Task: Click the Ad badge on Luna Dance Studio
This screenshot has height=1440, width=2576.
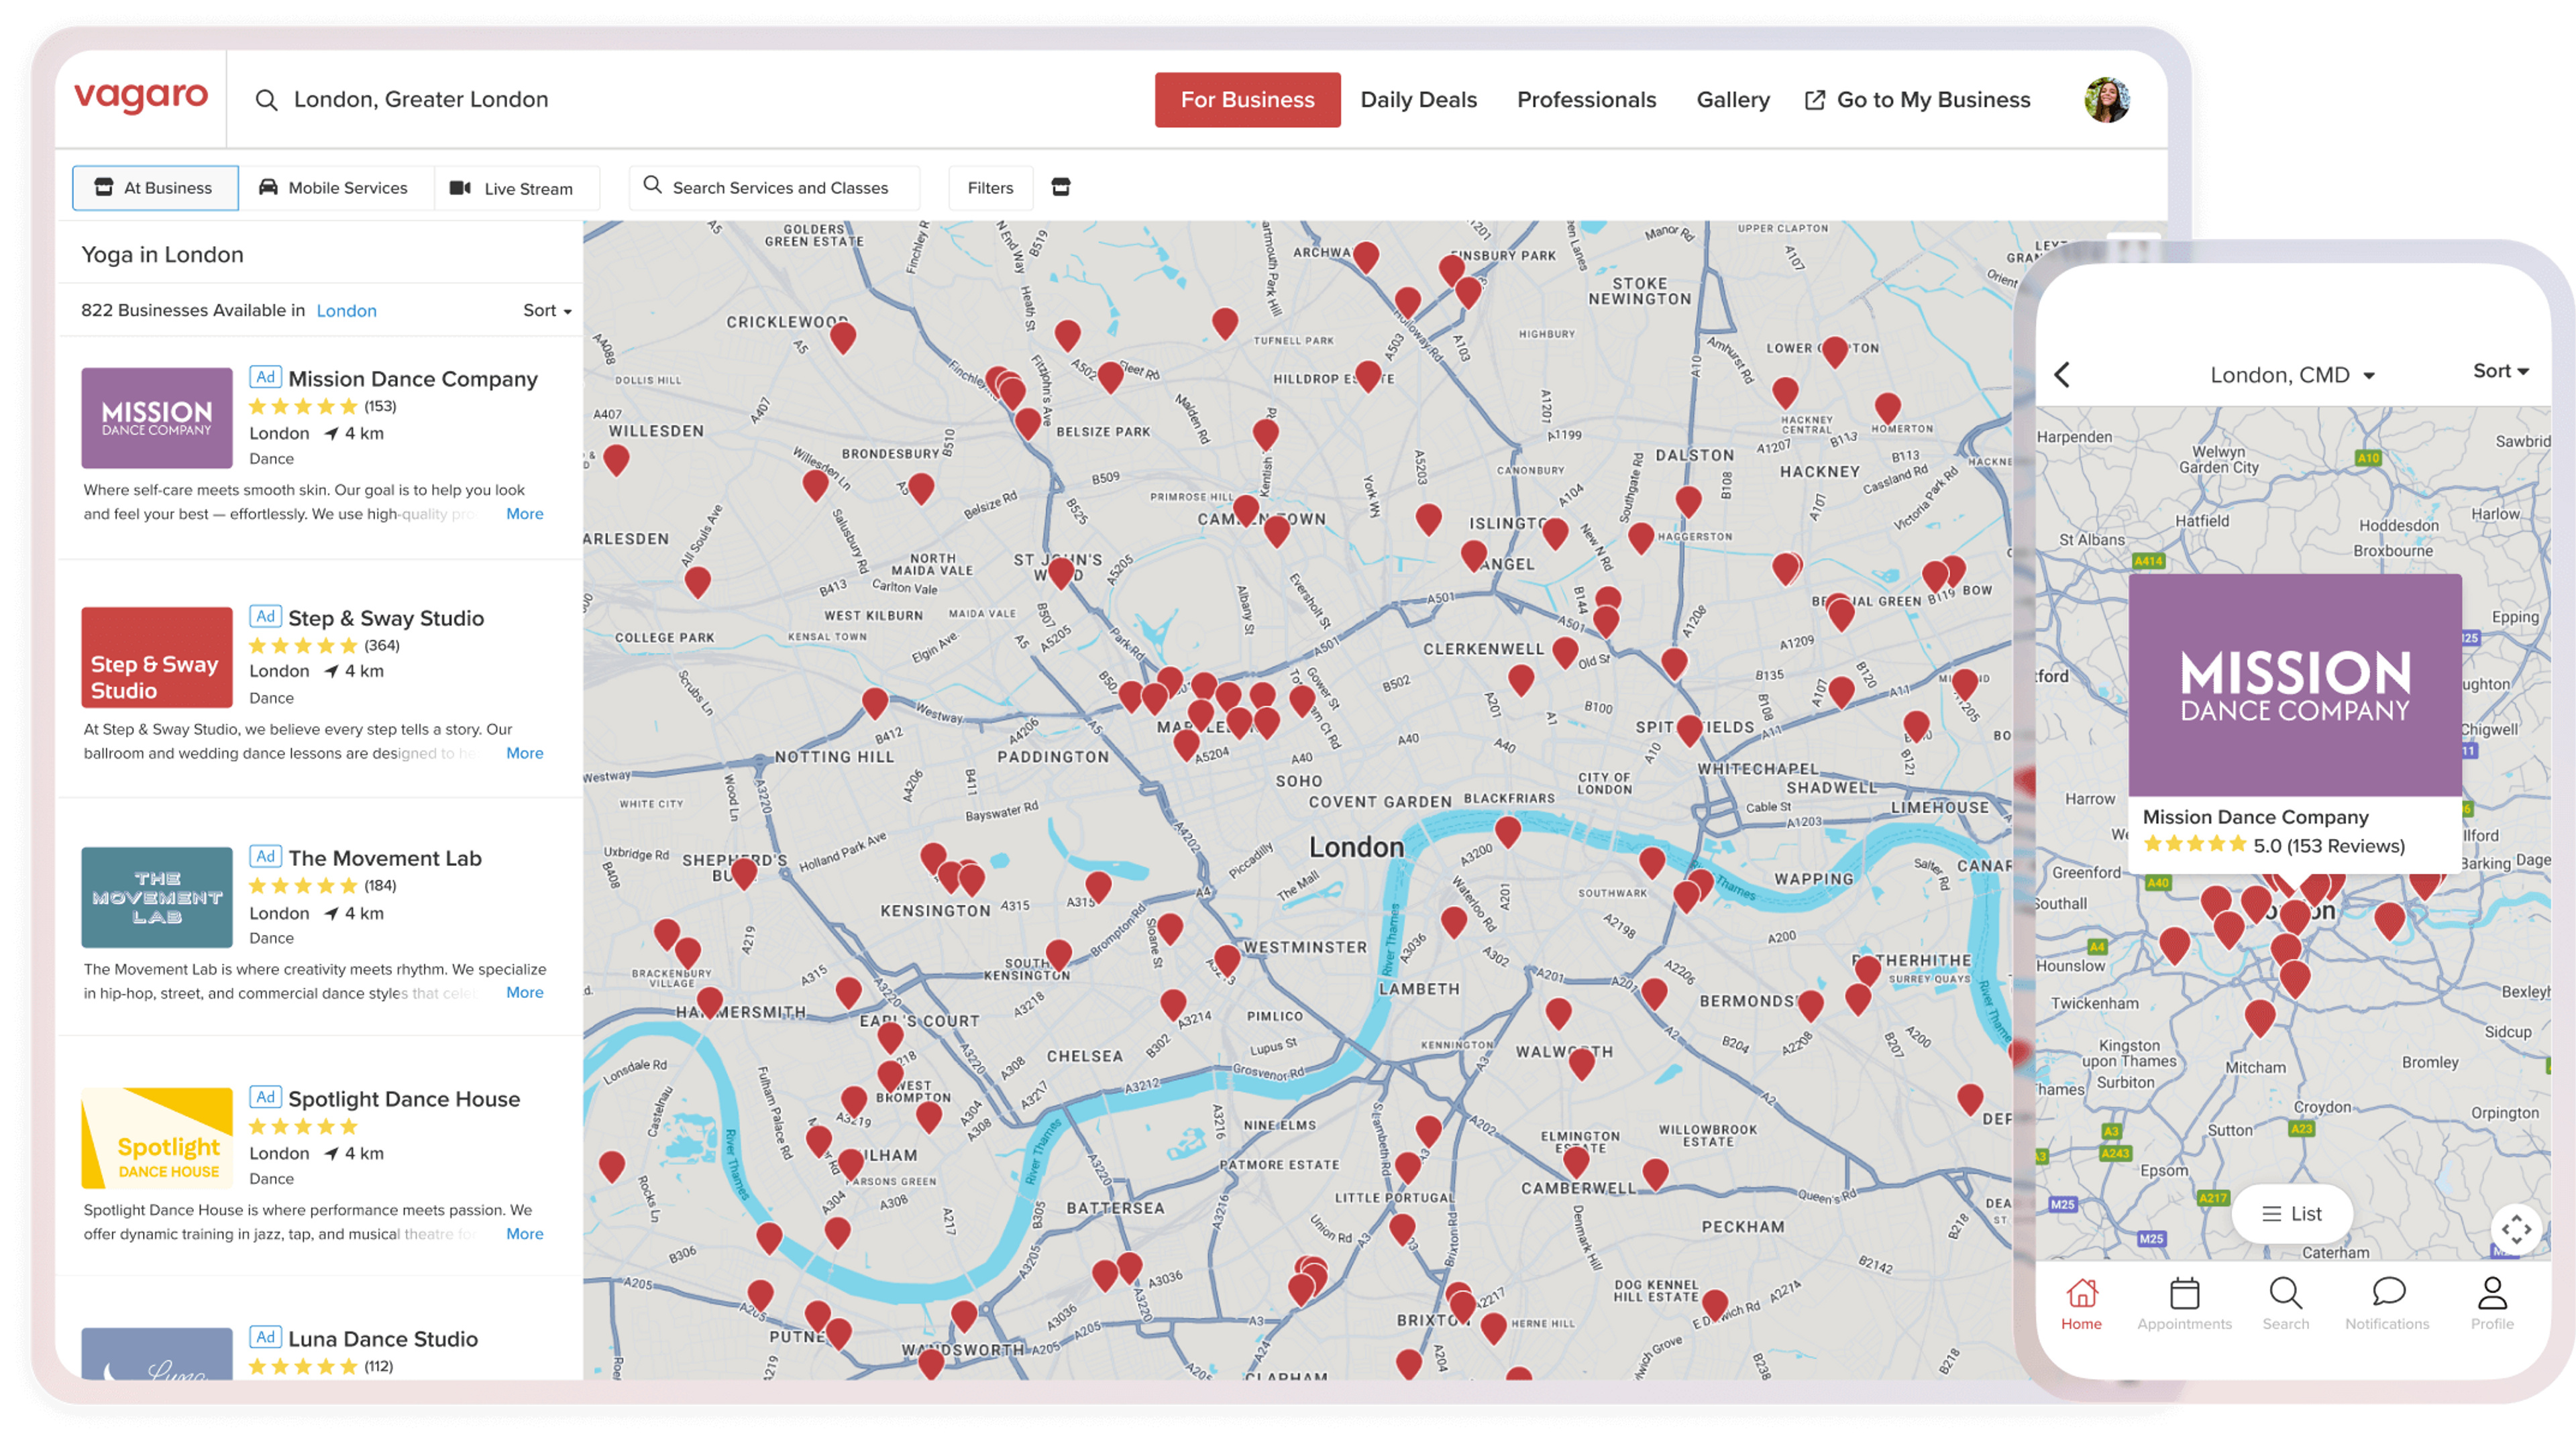Action: tap(265, 1337)
